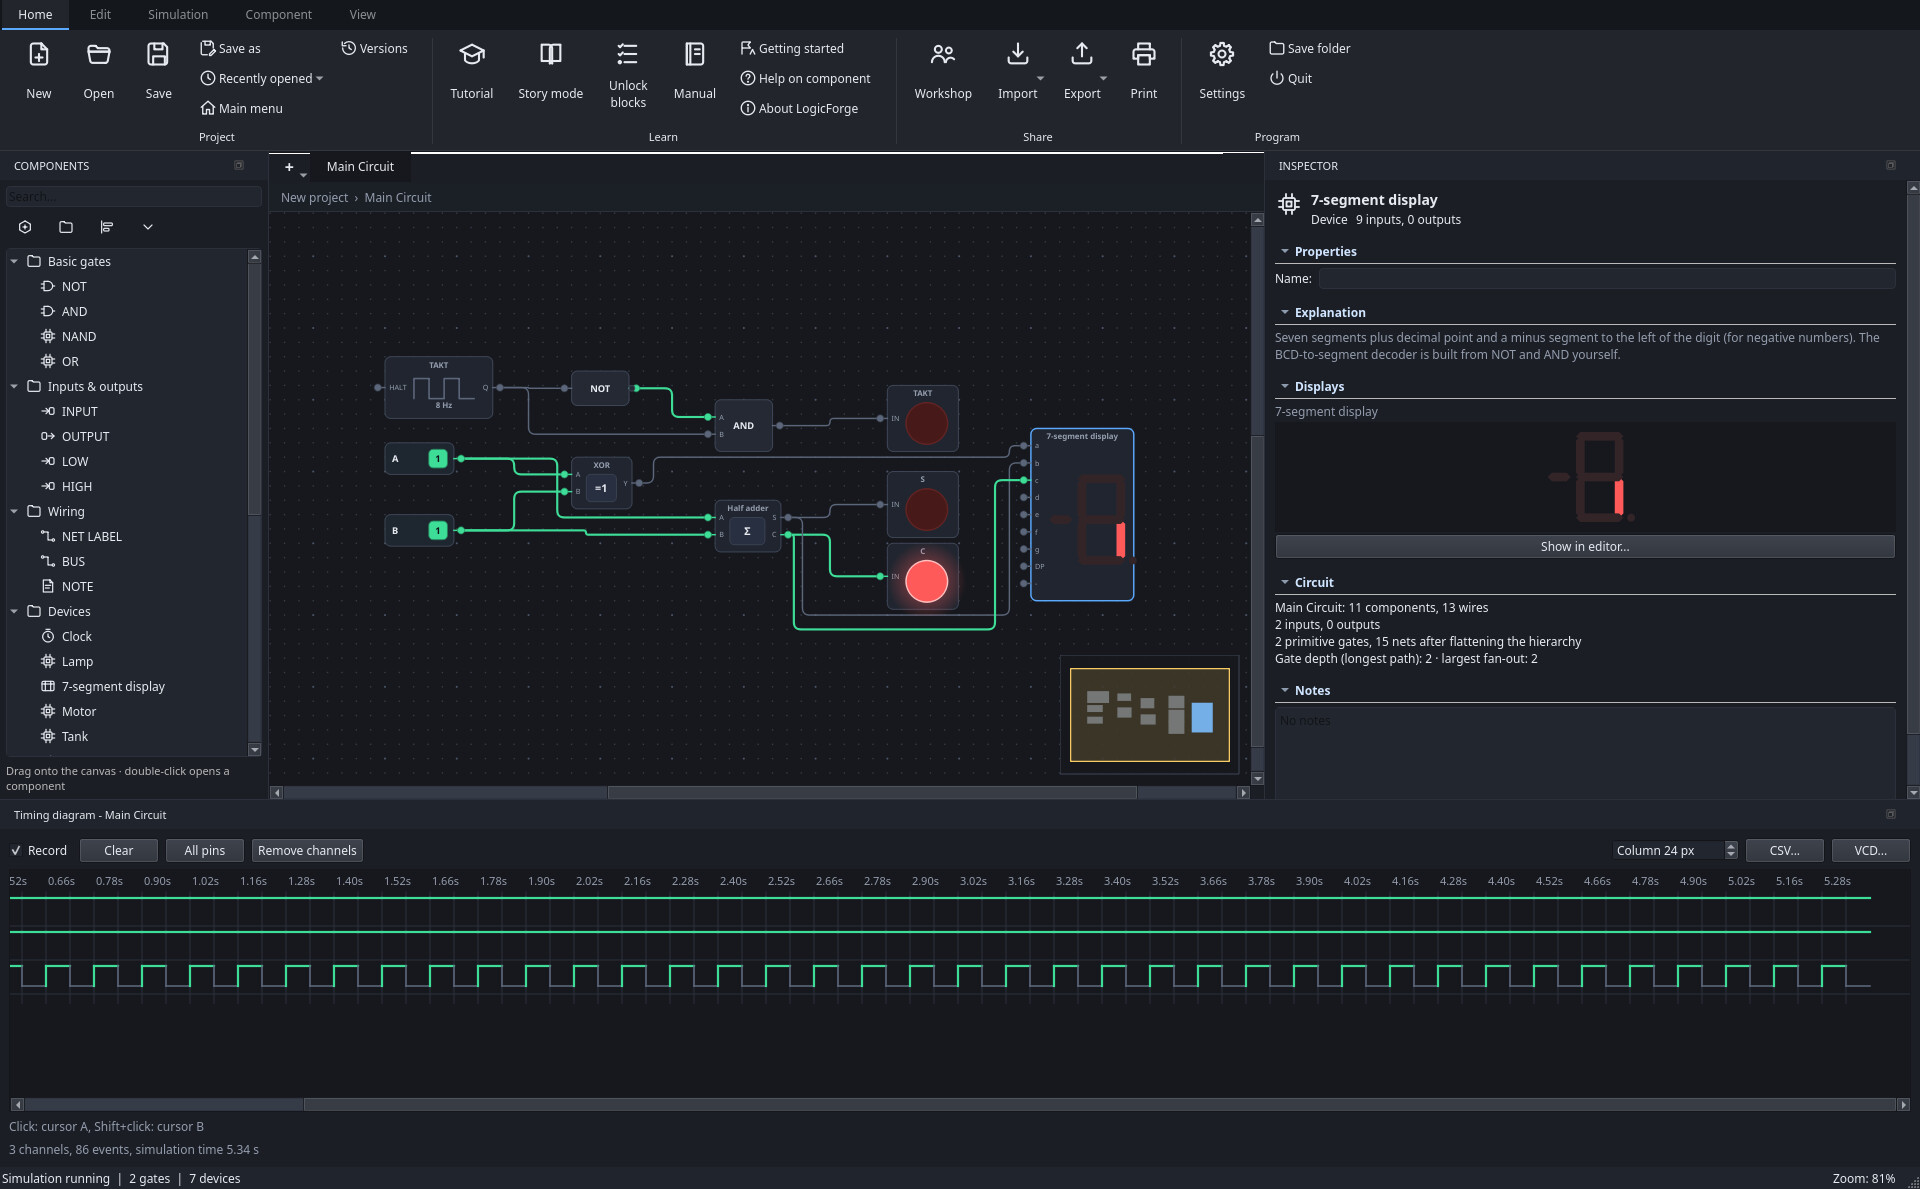
Task: Launch Story mode
Action: coord(550,69)
